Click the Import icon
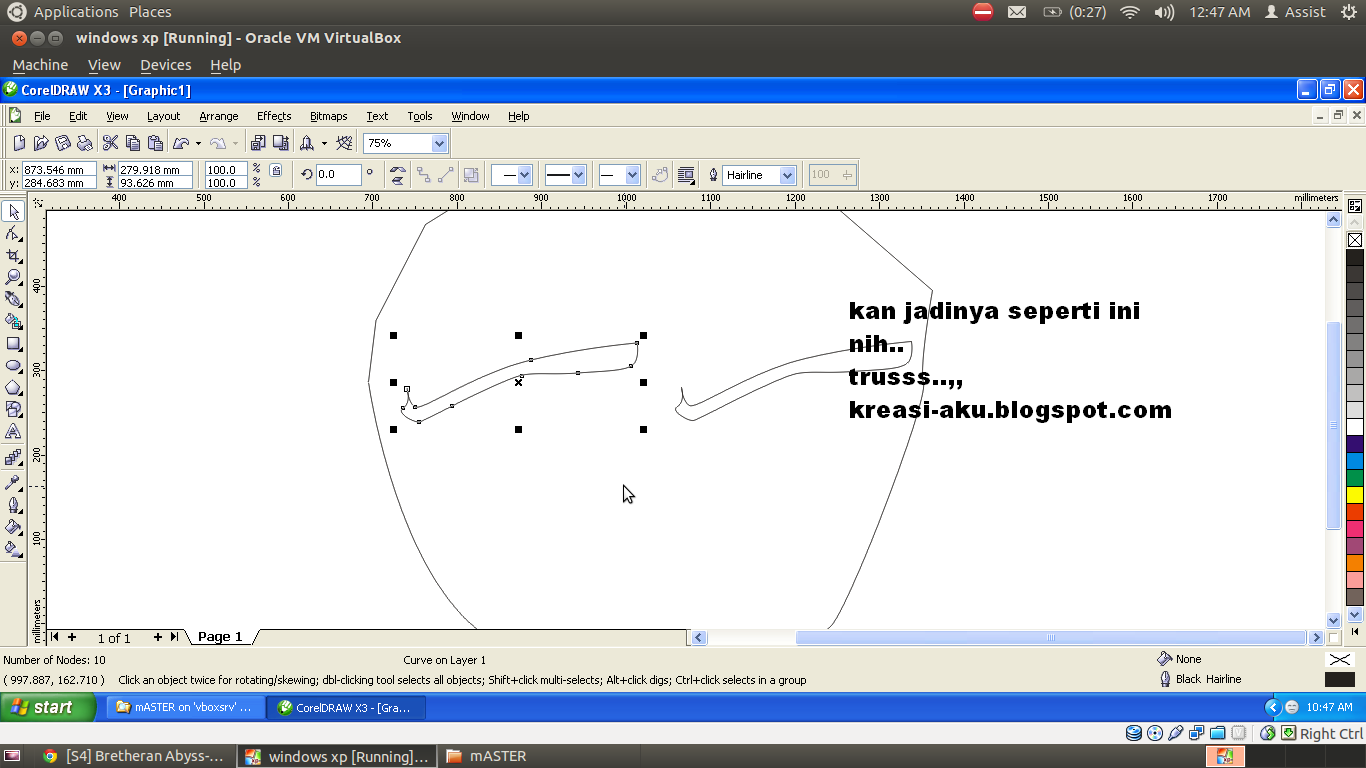The width and height of the screenshot is (1366, 768). (259, 143)
